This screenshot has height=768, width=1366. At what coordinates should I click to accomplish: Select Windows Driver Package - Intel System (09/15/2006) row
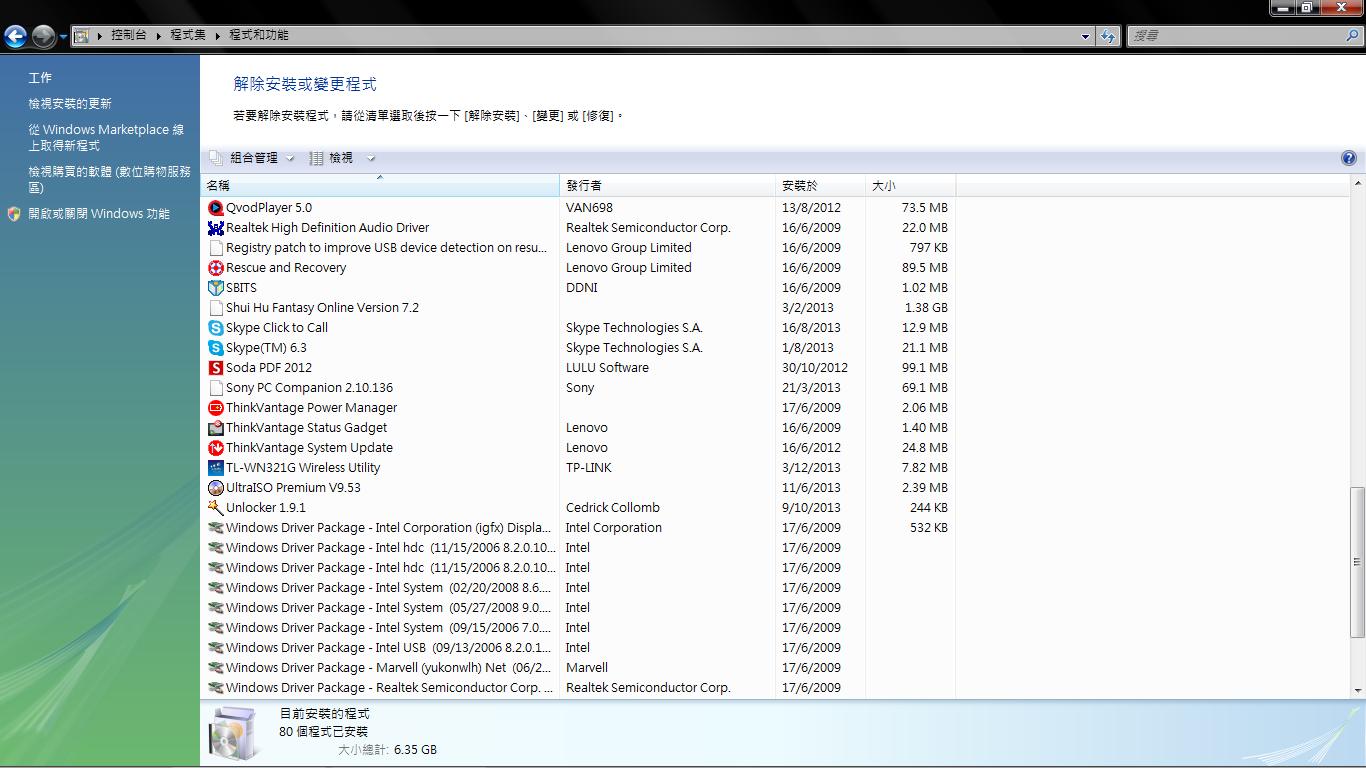pos(578,628)
